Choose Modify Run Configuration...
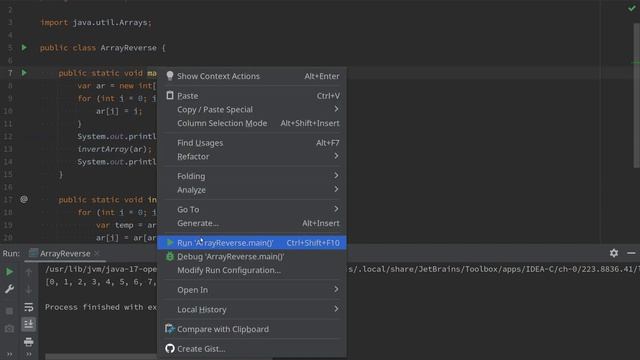 coord(252,270)
